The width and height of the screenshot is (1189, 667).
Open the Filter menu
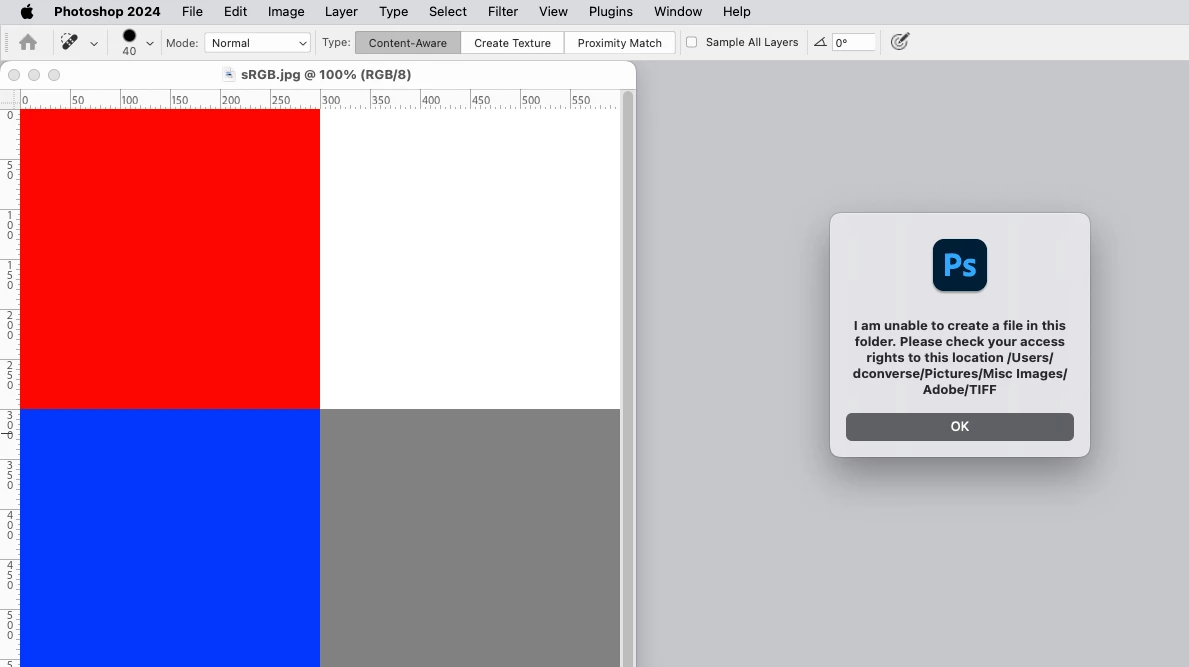pos(503,11)
